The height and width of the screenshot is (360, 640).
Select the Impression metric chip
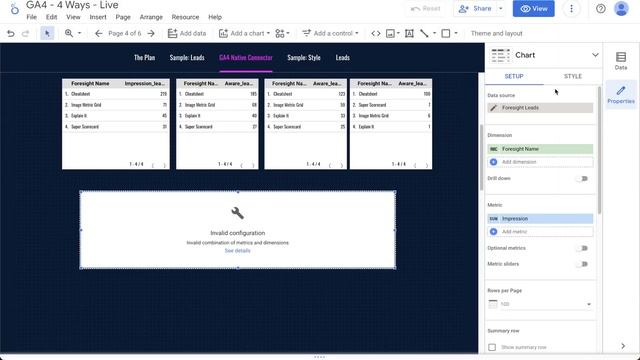(540, 219)
